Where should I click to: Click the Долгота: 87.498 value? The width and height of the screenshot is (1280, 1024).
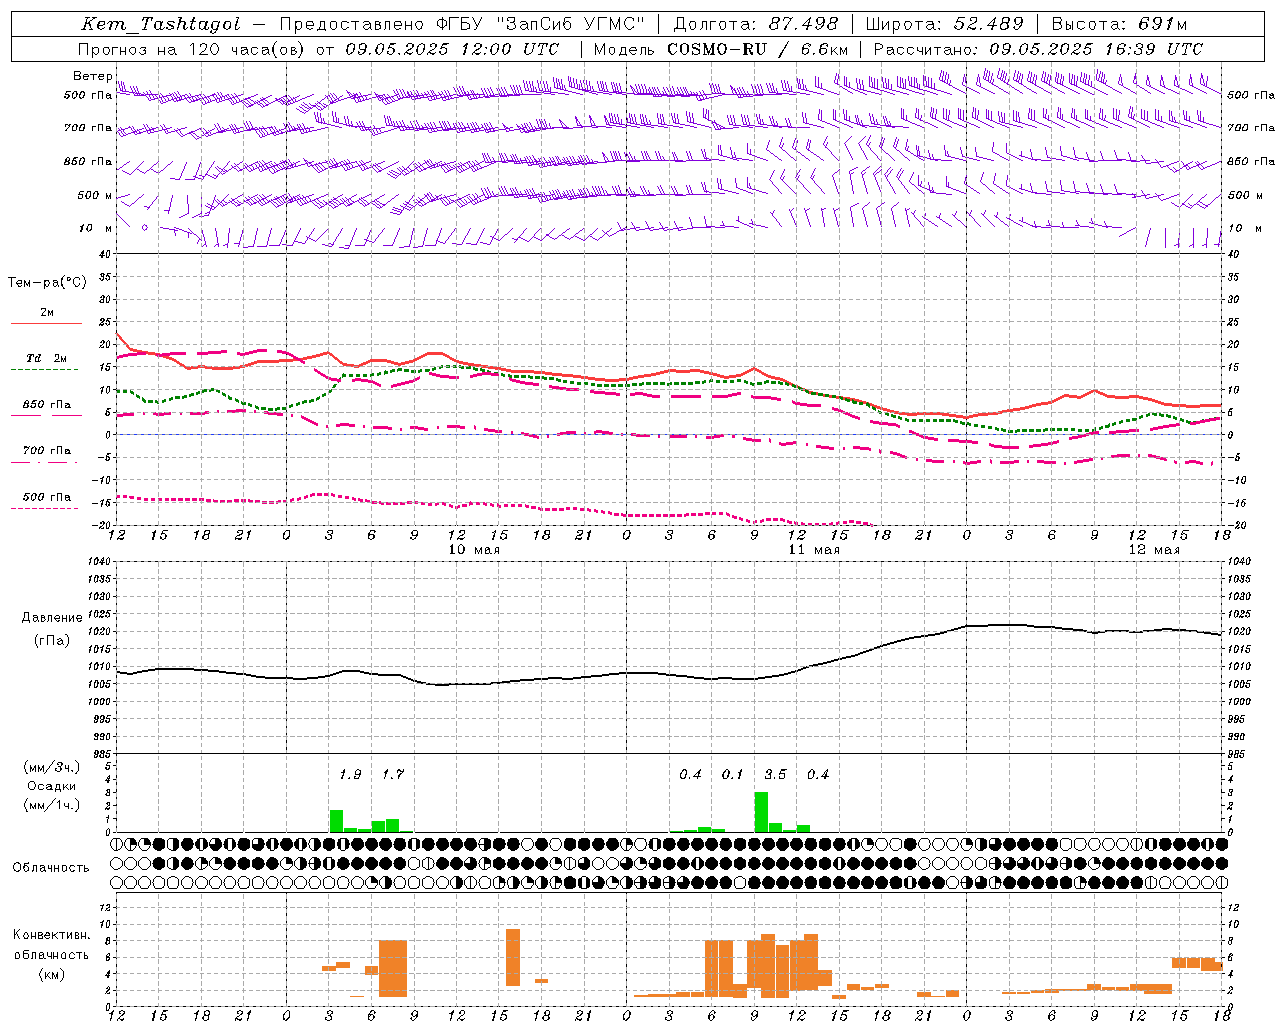tap(756, 24)
